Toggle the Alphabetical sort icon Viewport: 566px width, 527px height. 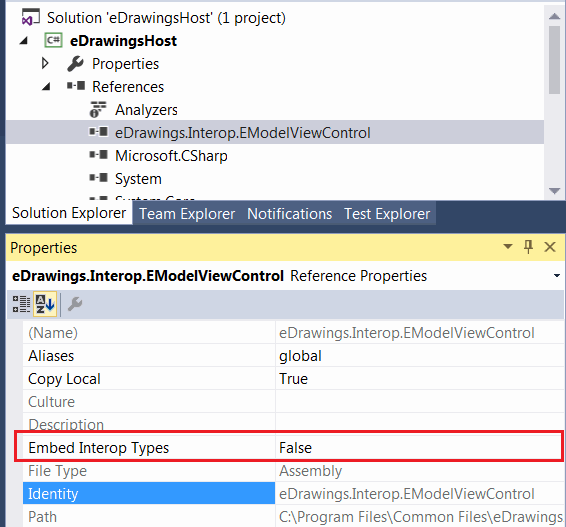(x=45, y=304)
